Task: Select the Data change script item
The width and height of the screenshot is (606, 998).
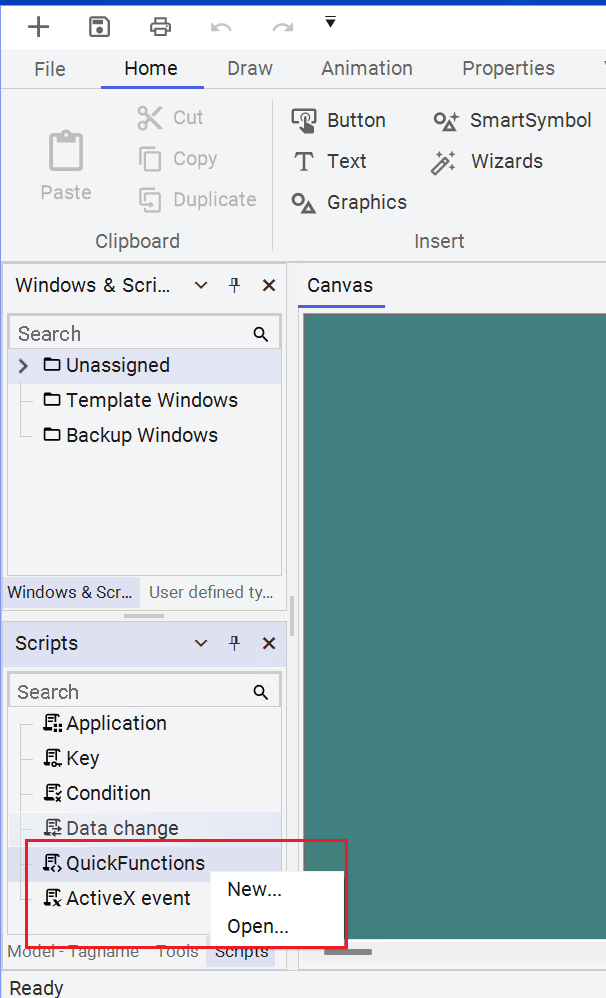Action: [x=110, y=829]
